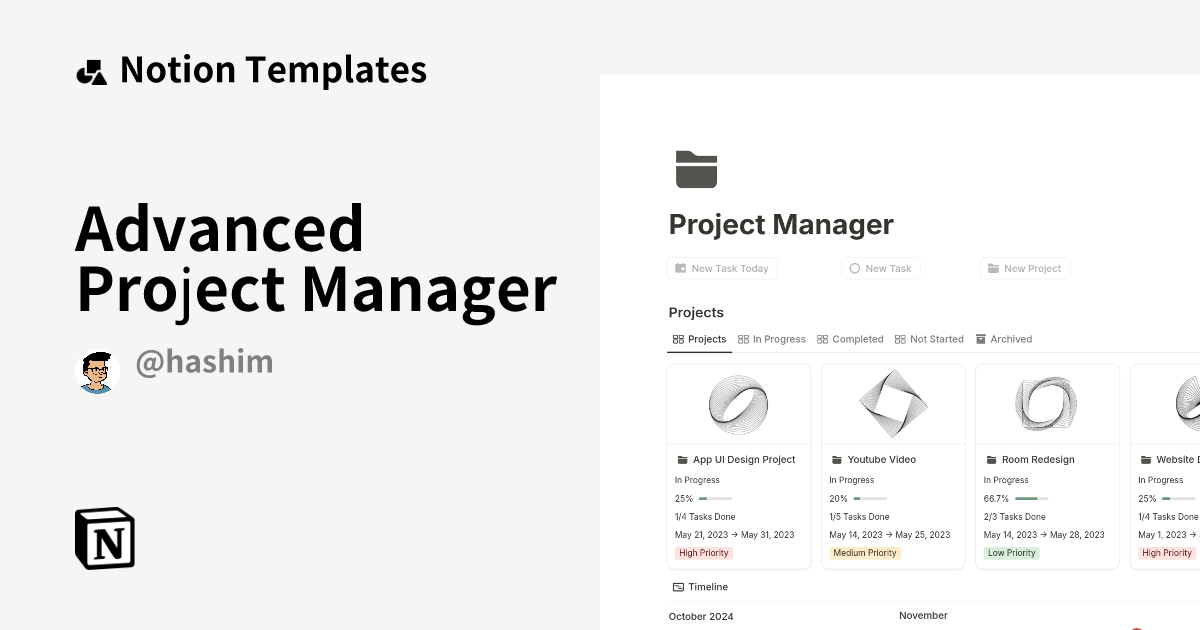Image resolution: width=1200 pixels, height=630 pixels.
Task: Click the Youtube Video spirograph thumbnail
Action: pos(893,404)
